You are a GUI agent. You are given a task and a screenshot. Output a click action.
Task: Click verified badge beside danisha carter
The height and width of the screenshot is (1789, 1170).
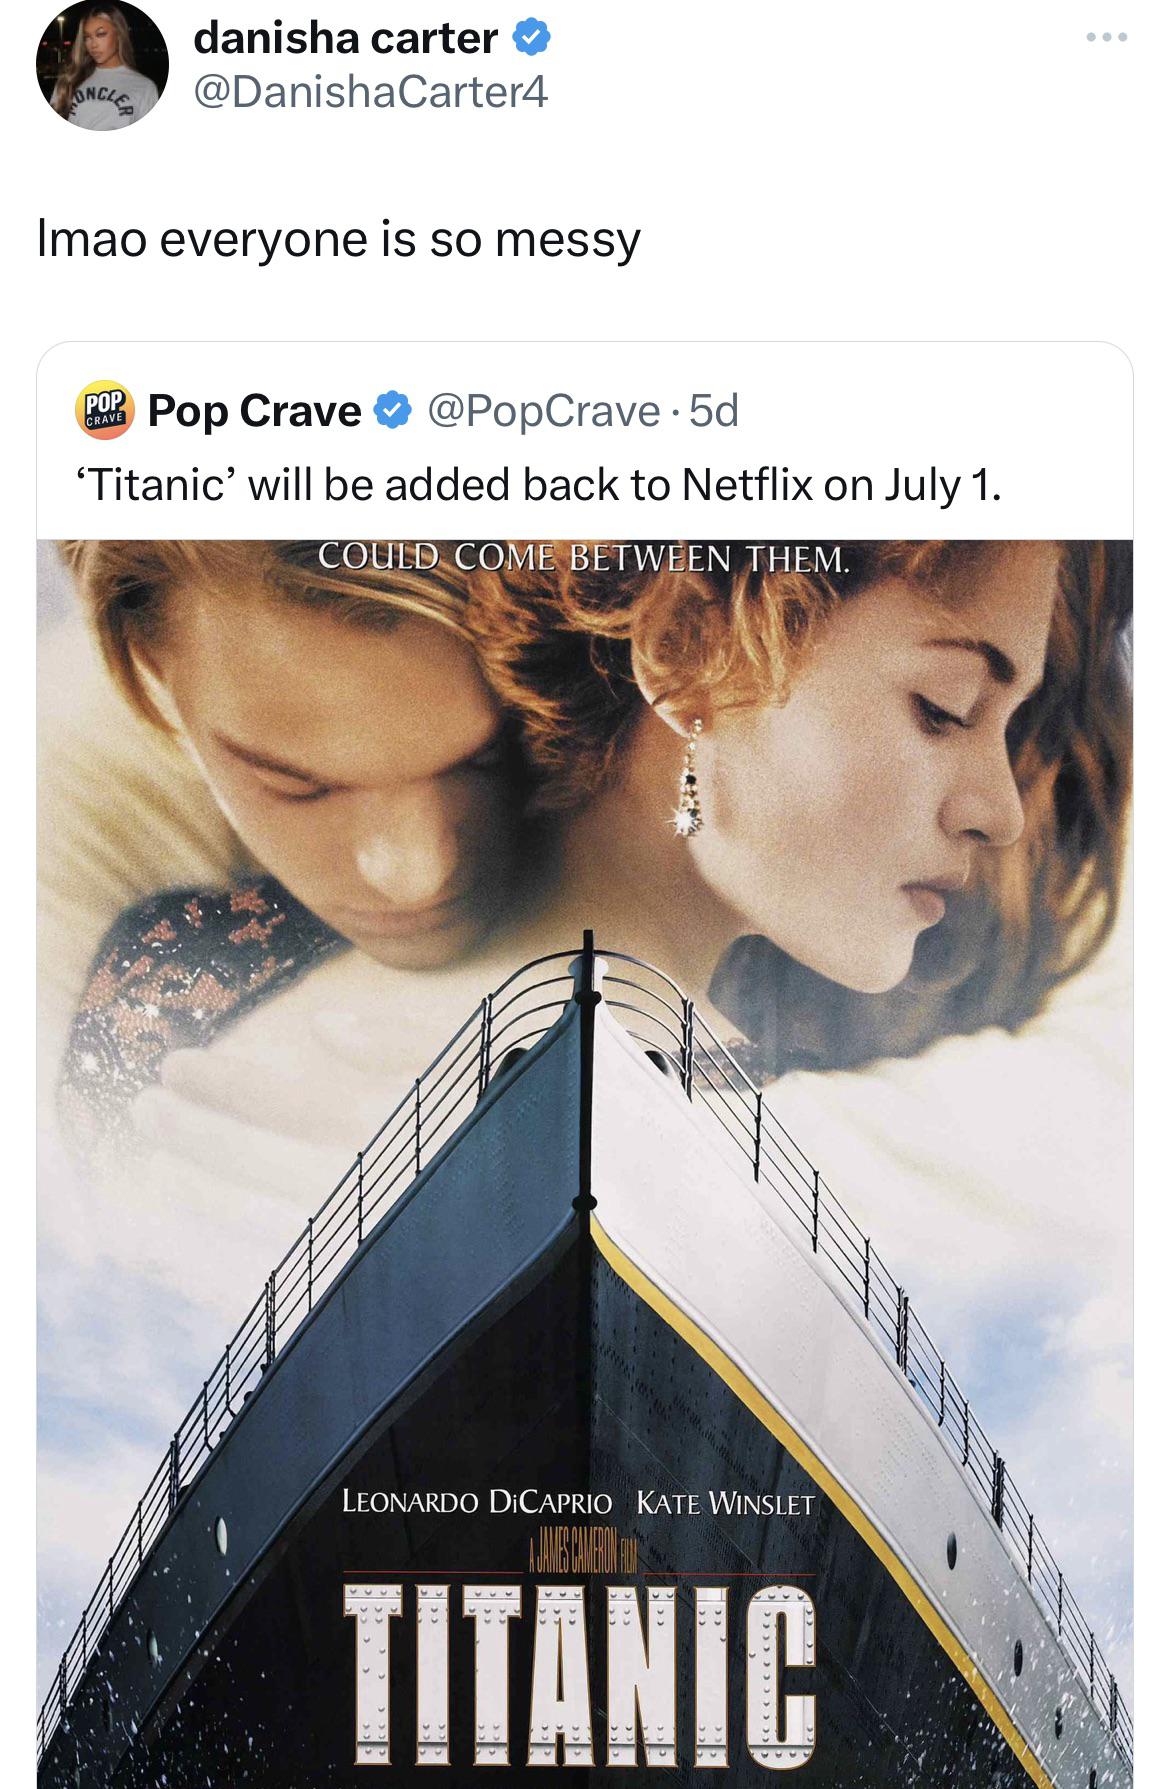click(x=531, y=38)
